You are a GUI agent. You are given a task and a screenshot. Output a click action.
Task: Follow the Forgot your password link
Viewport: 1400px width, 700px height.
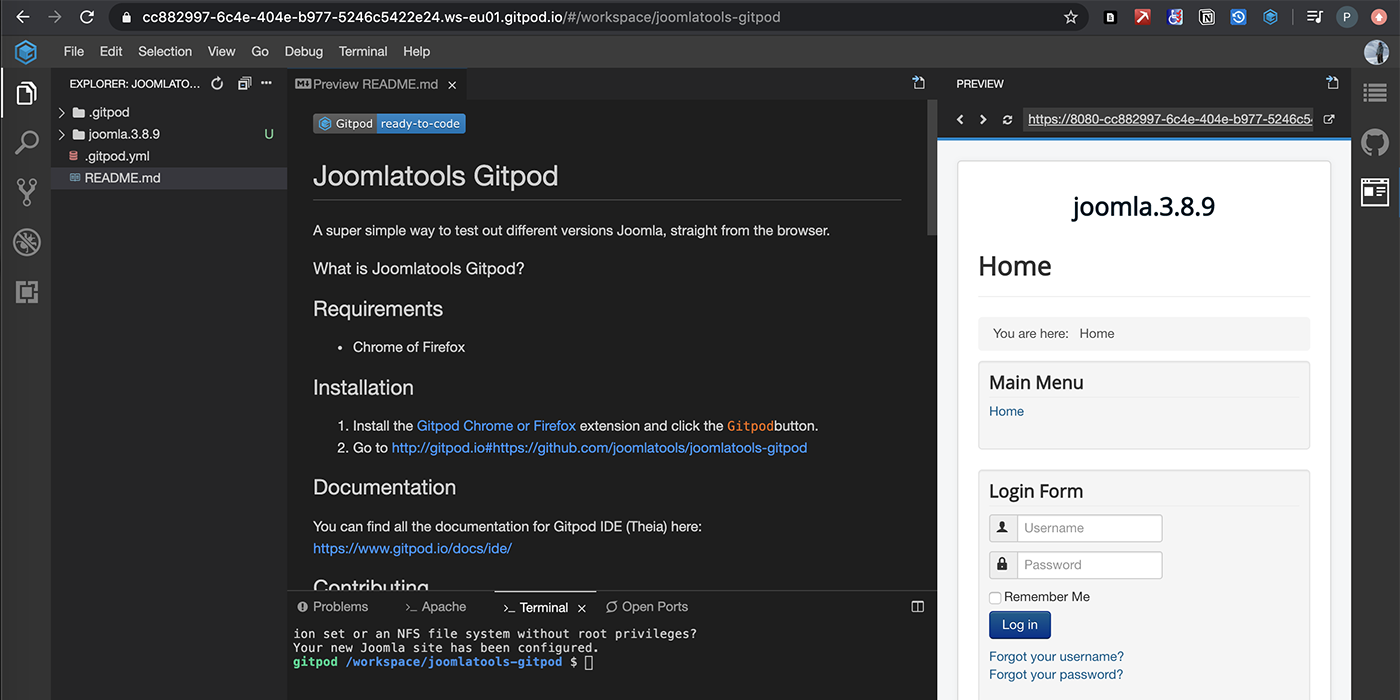[1055, 675]
